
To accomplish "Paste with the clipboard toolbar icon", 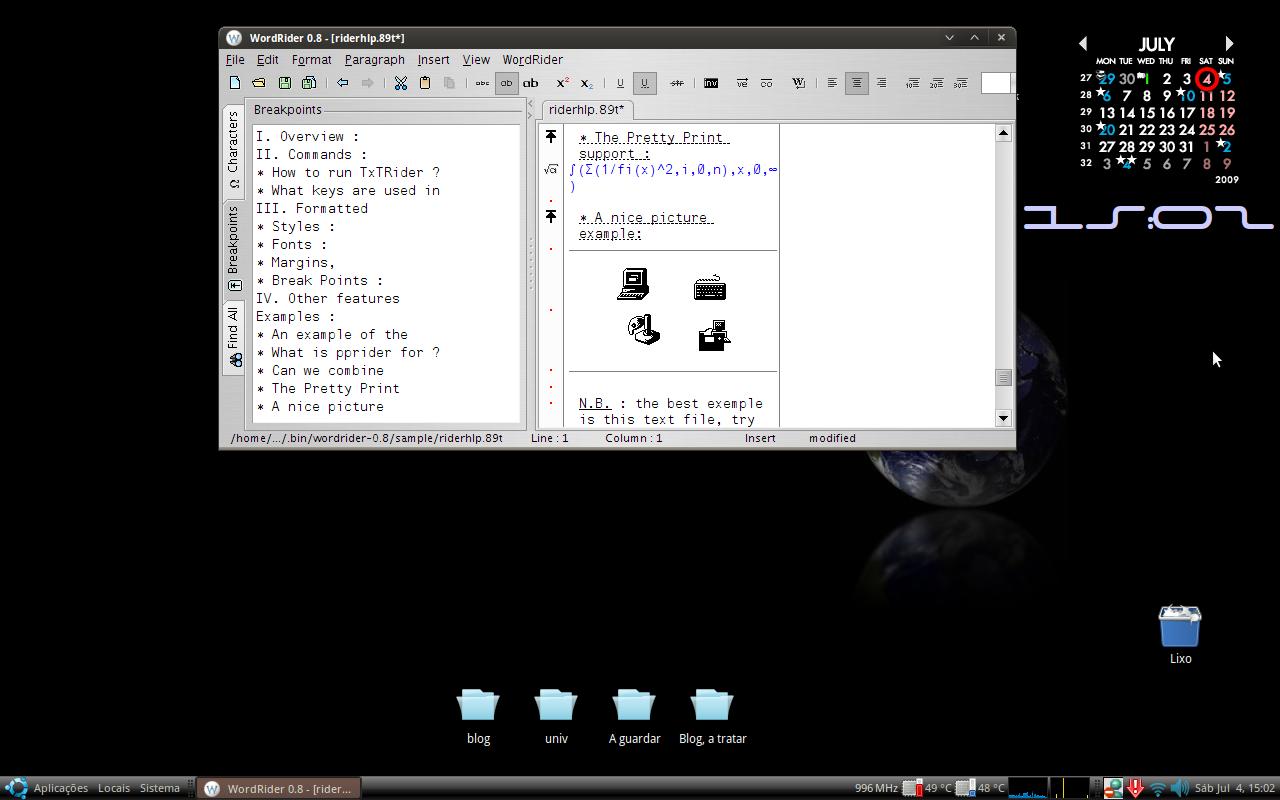I will [424, 83].
